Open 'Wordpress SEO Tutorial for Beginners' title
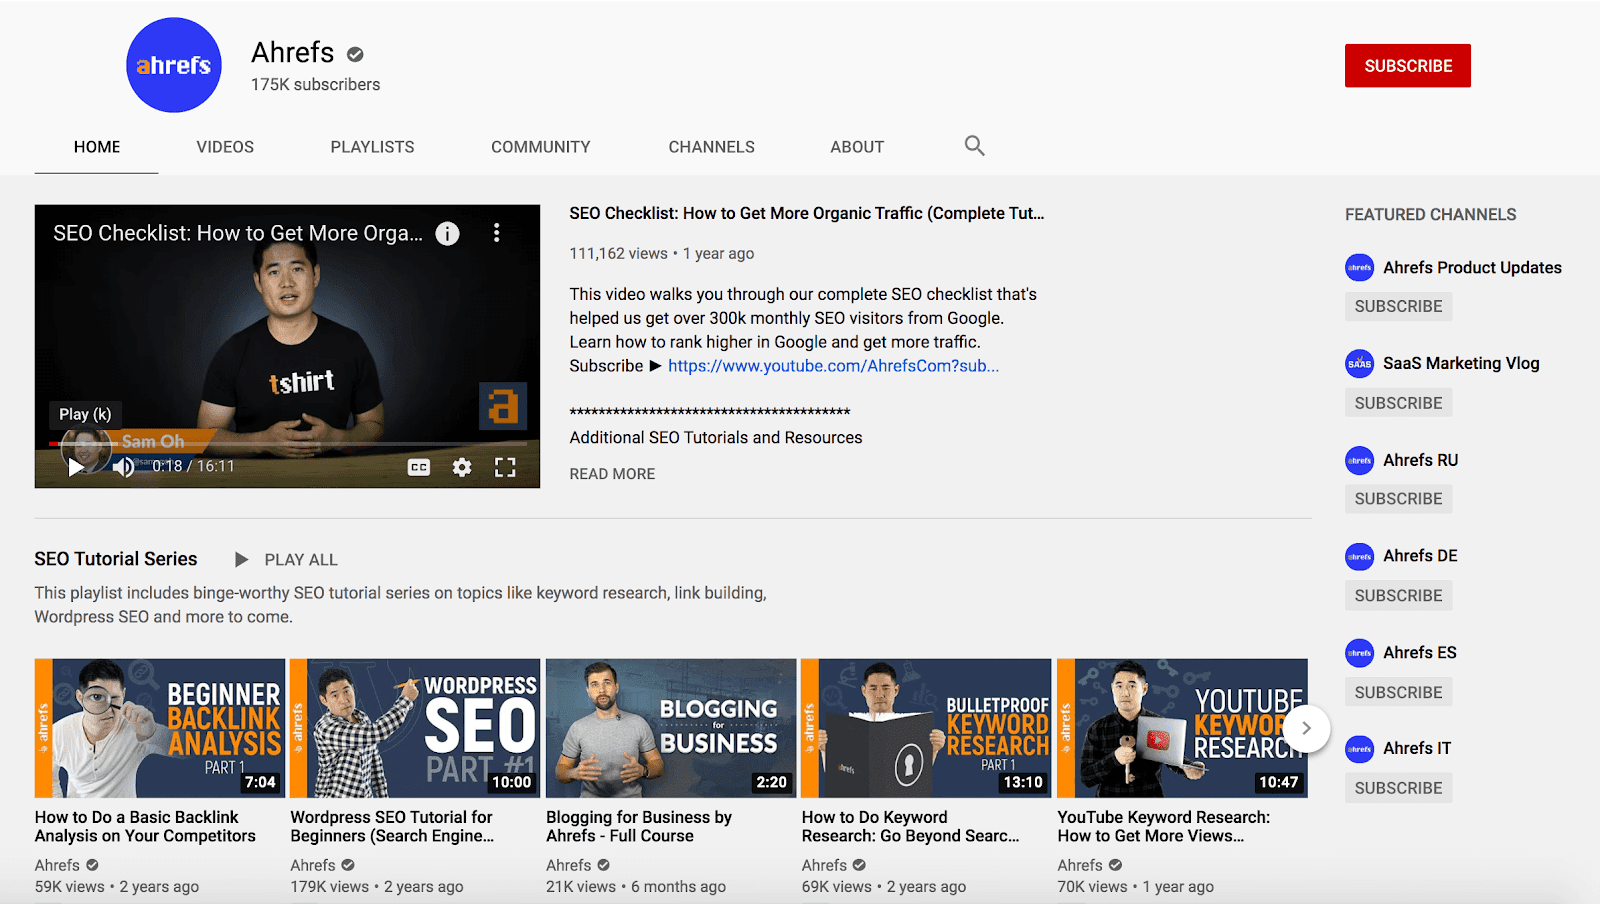The width and height of the screenshot is (1600, 904). coord(392,827)
